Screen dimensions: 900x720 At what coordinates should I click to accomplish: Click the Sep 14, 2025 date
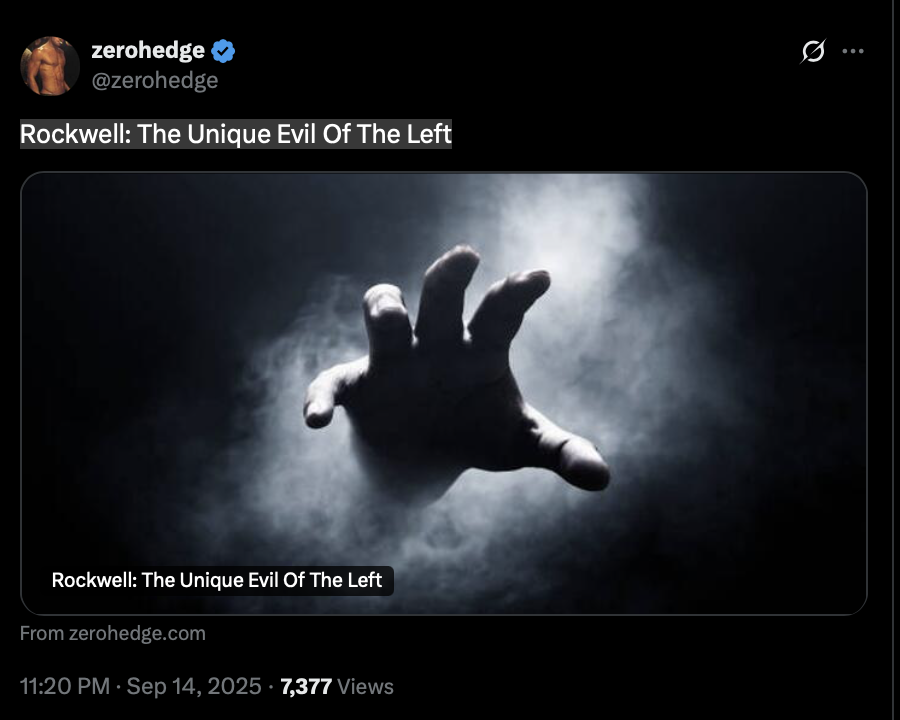coord(194,686)
